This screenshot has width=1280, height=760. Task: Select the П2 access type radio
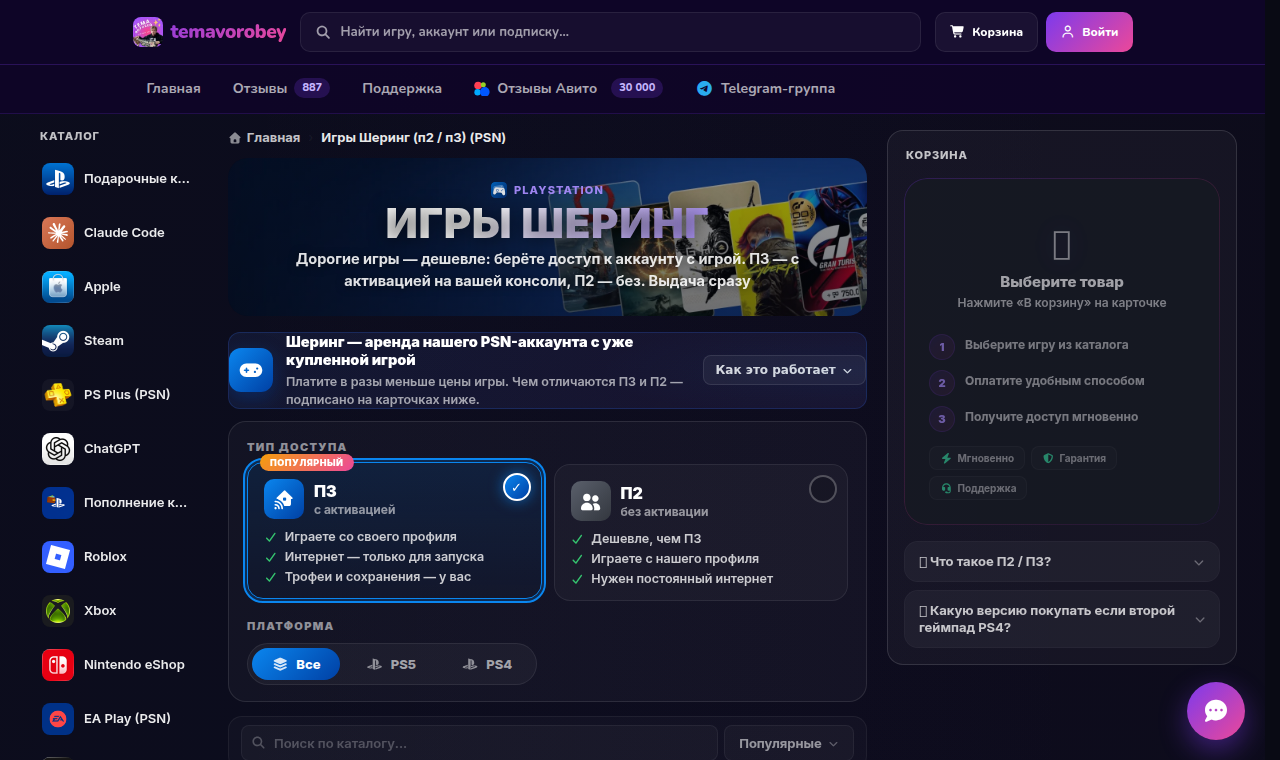point(823,489)
